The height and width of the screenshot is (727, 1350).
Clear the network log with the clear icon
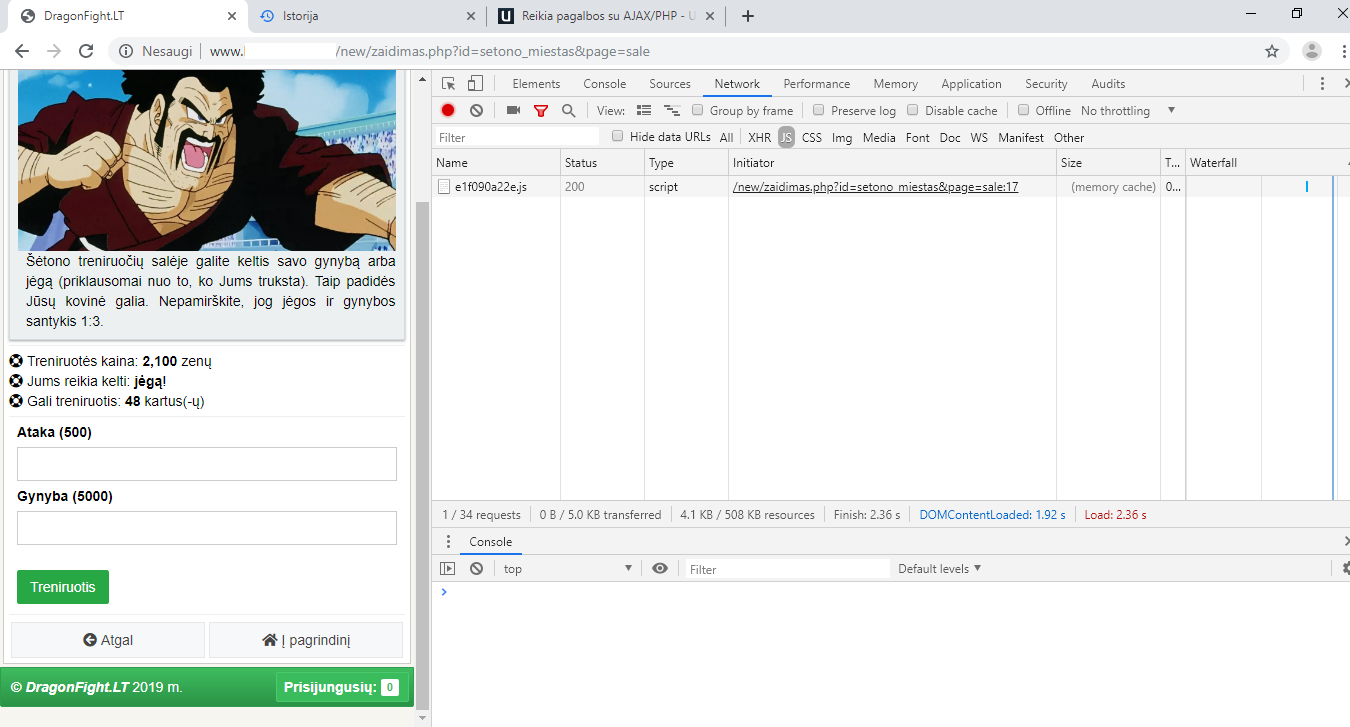[476, 111]
